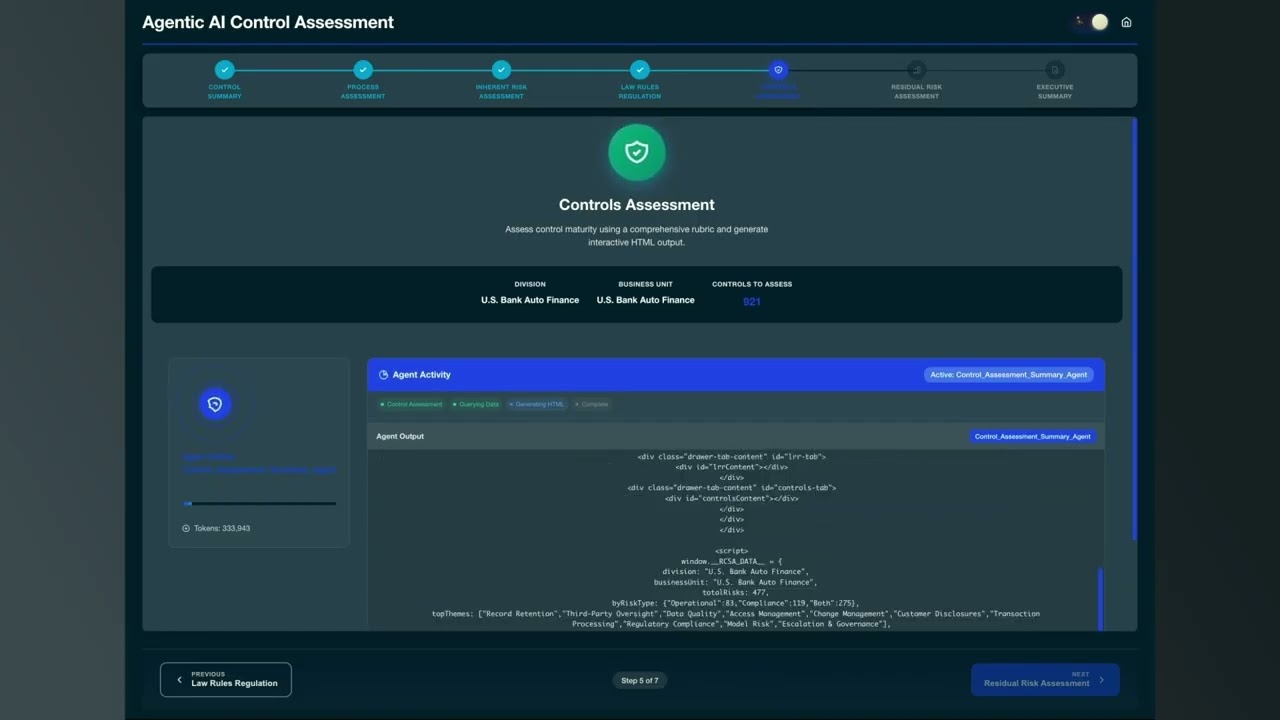The height and width of the screenshot is (720, 1280).
Task: Click the Agentic AI Control Assessment title
Action: coord(268,22)
